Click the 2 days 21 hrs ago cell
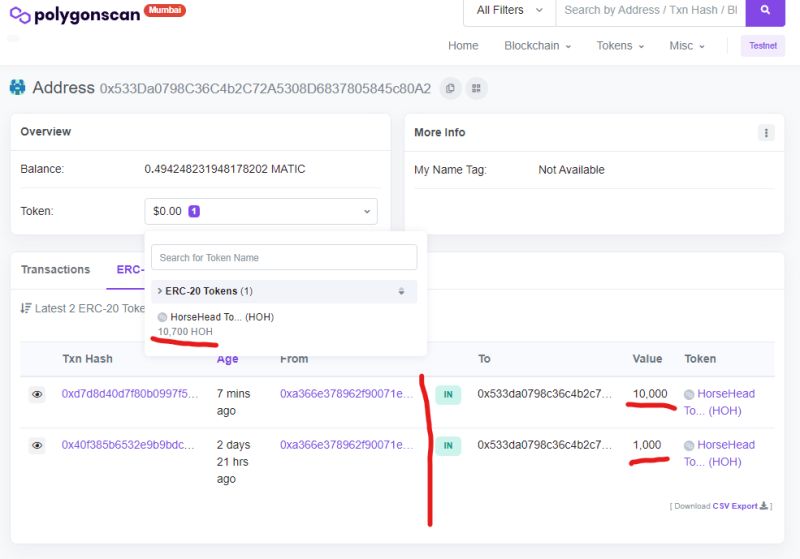 tap(233, 462)
